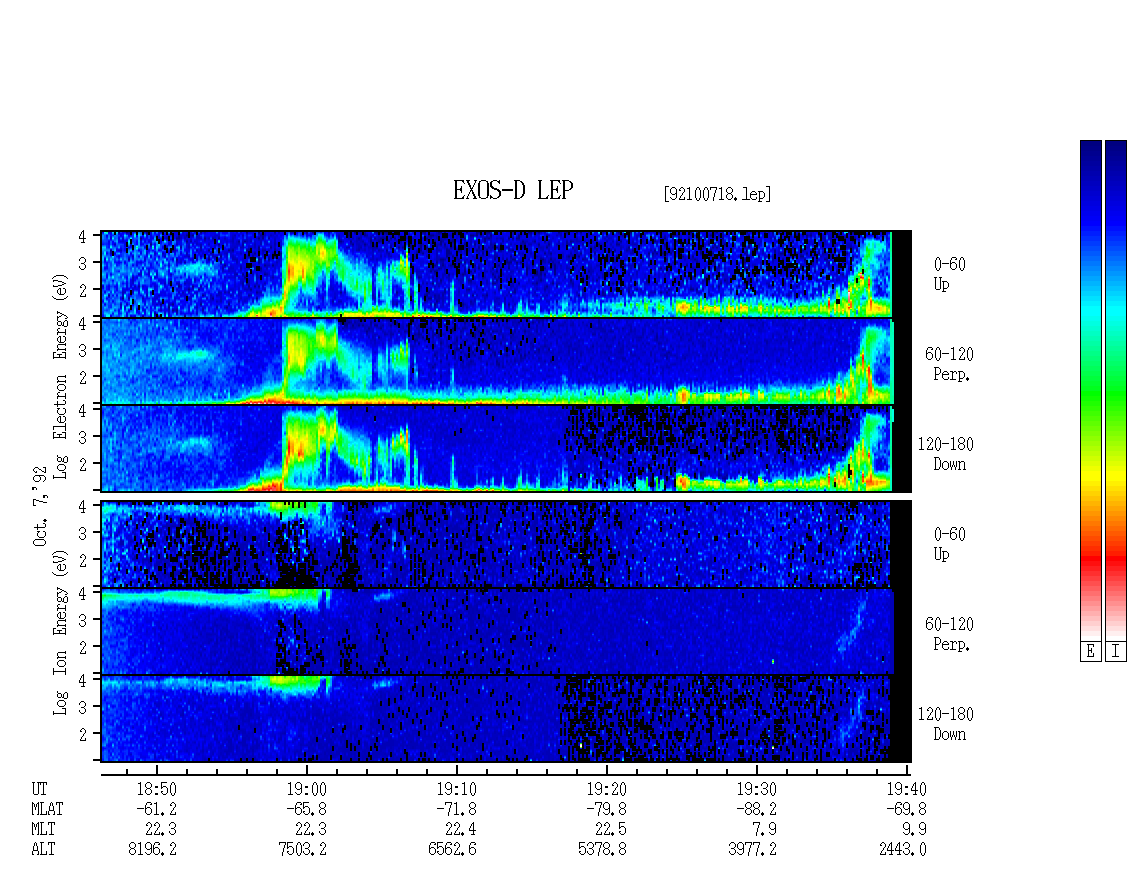Click the MLAT value -61.2
Viewport: 1130px width, 875px height.
156,809
